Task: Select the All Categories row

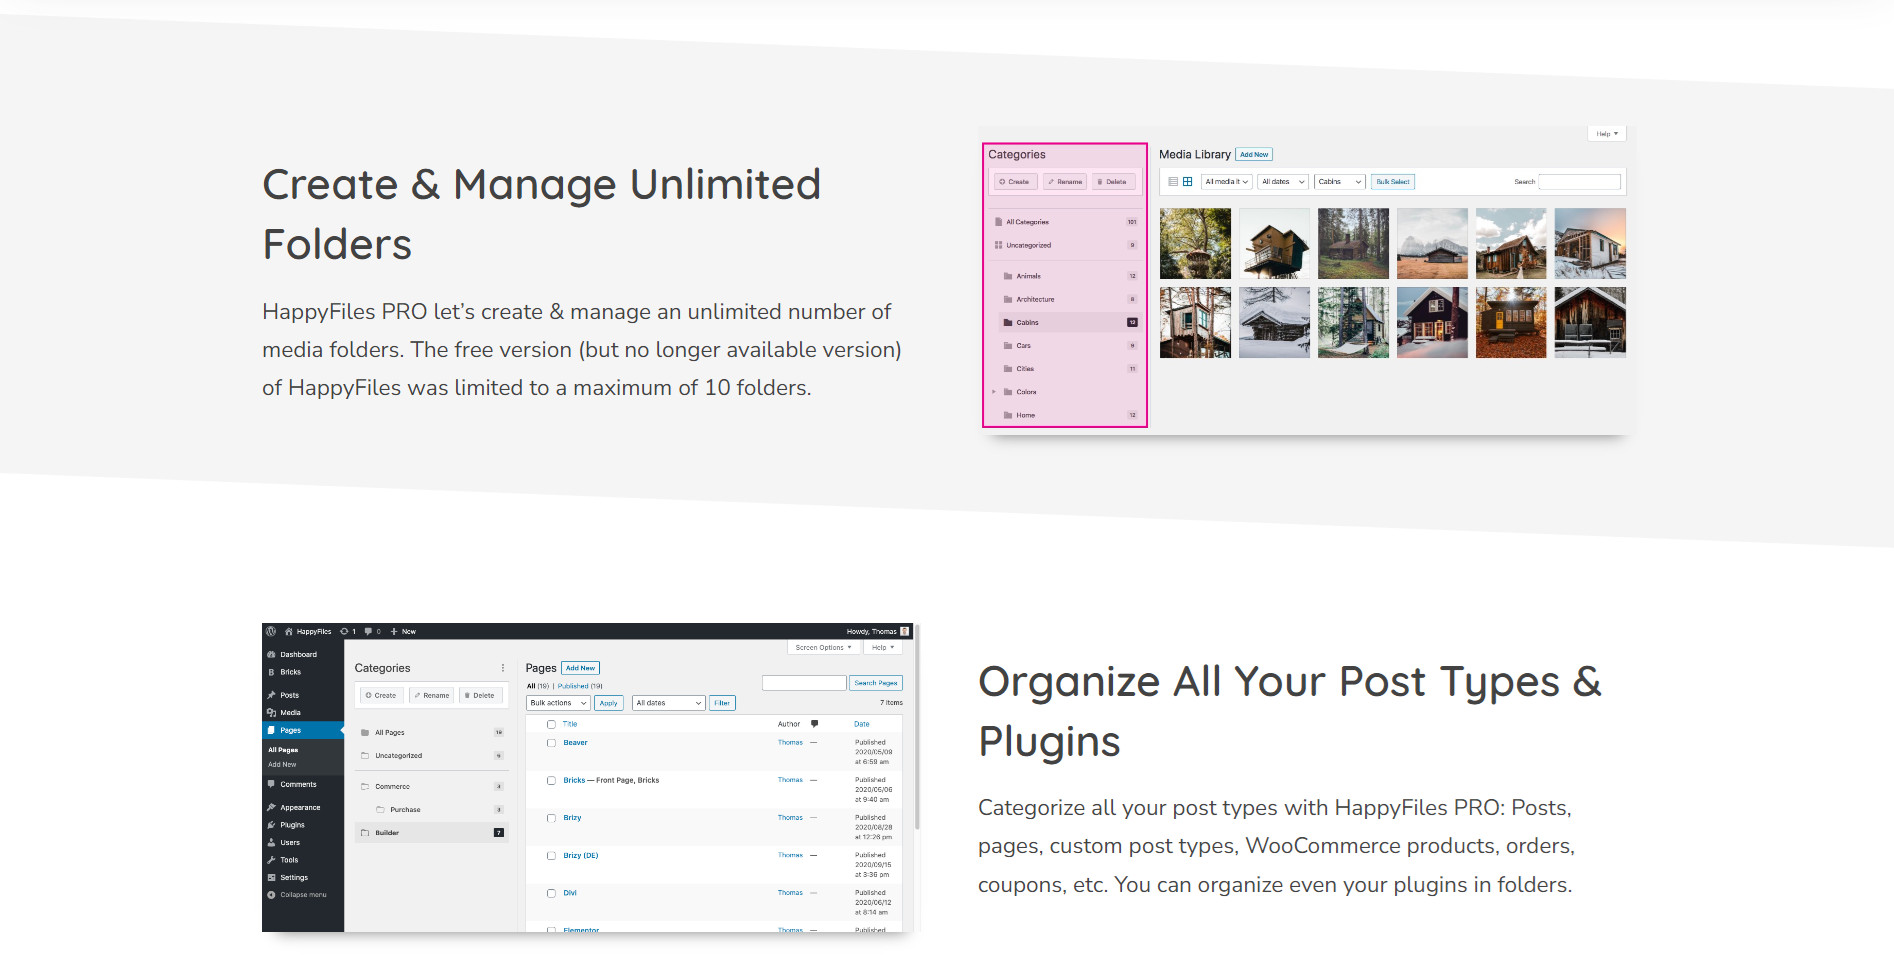Action: click(1065, 222)
